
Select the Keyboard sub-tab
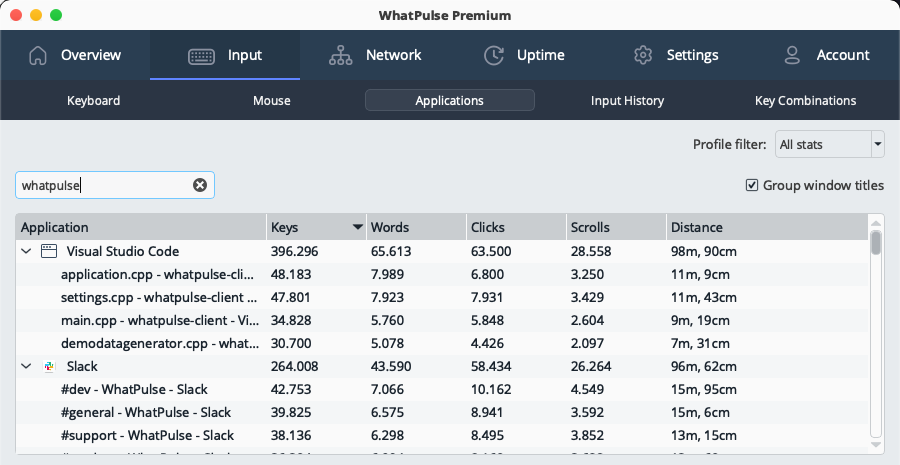(94, 100)
